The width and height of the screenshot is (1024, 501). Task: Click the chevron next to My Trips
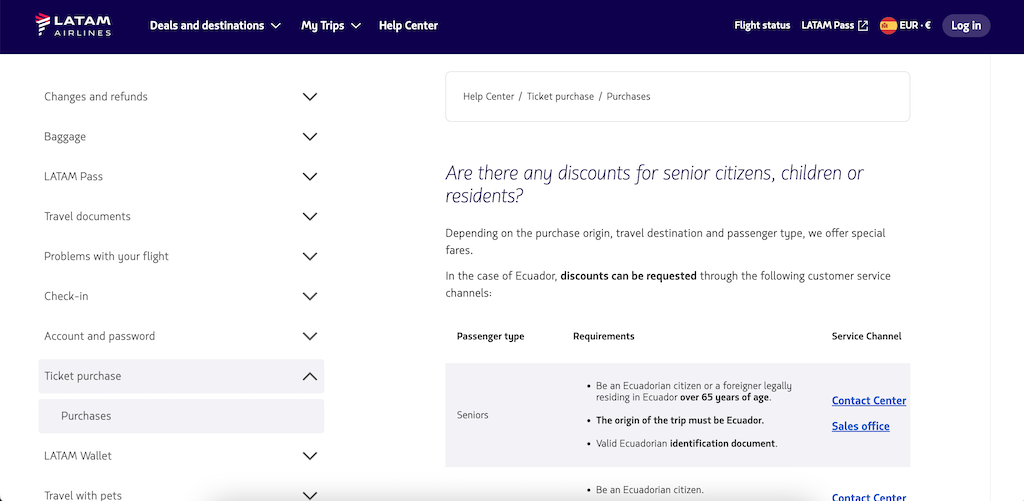355,26
